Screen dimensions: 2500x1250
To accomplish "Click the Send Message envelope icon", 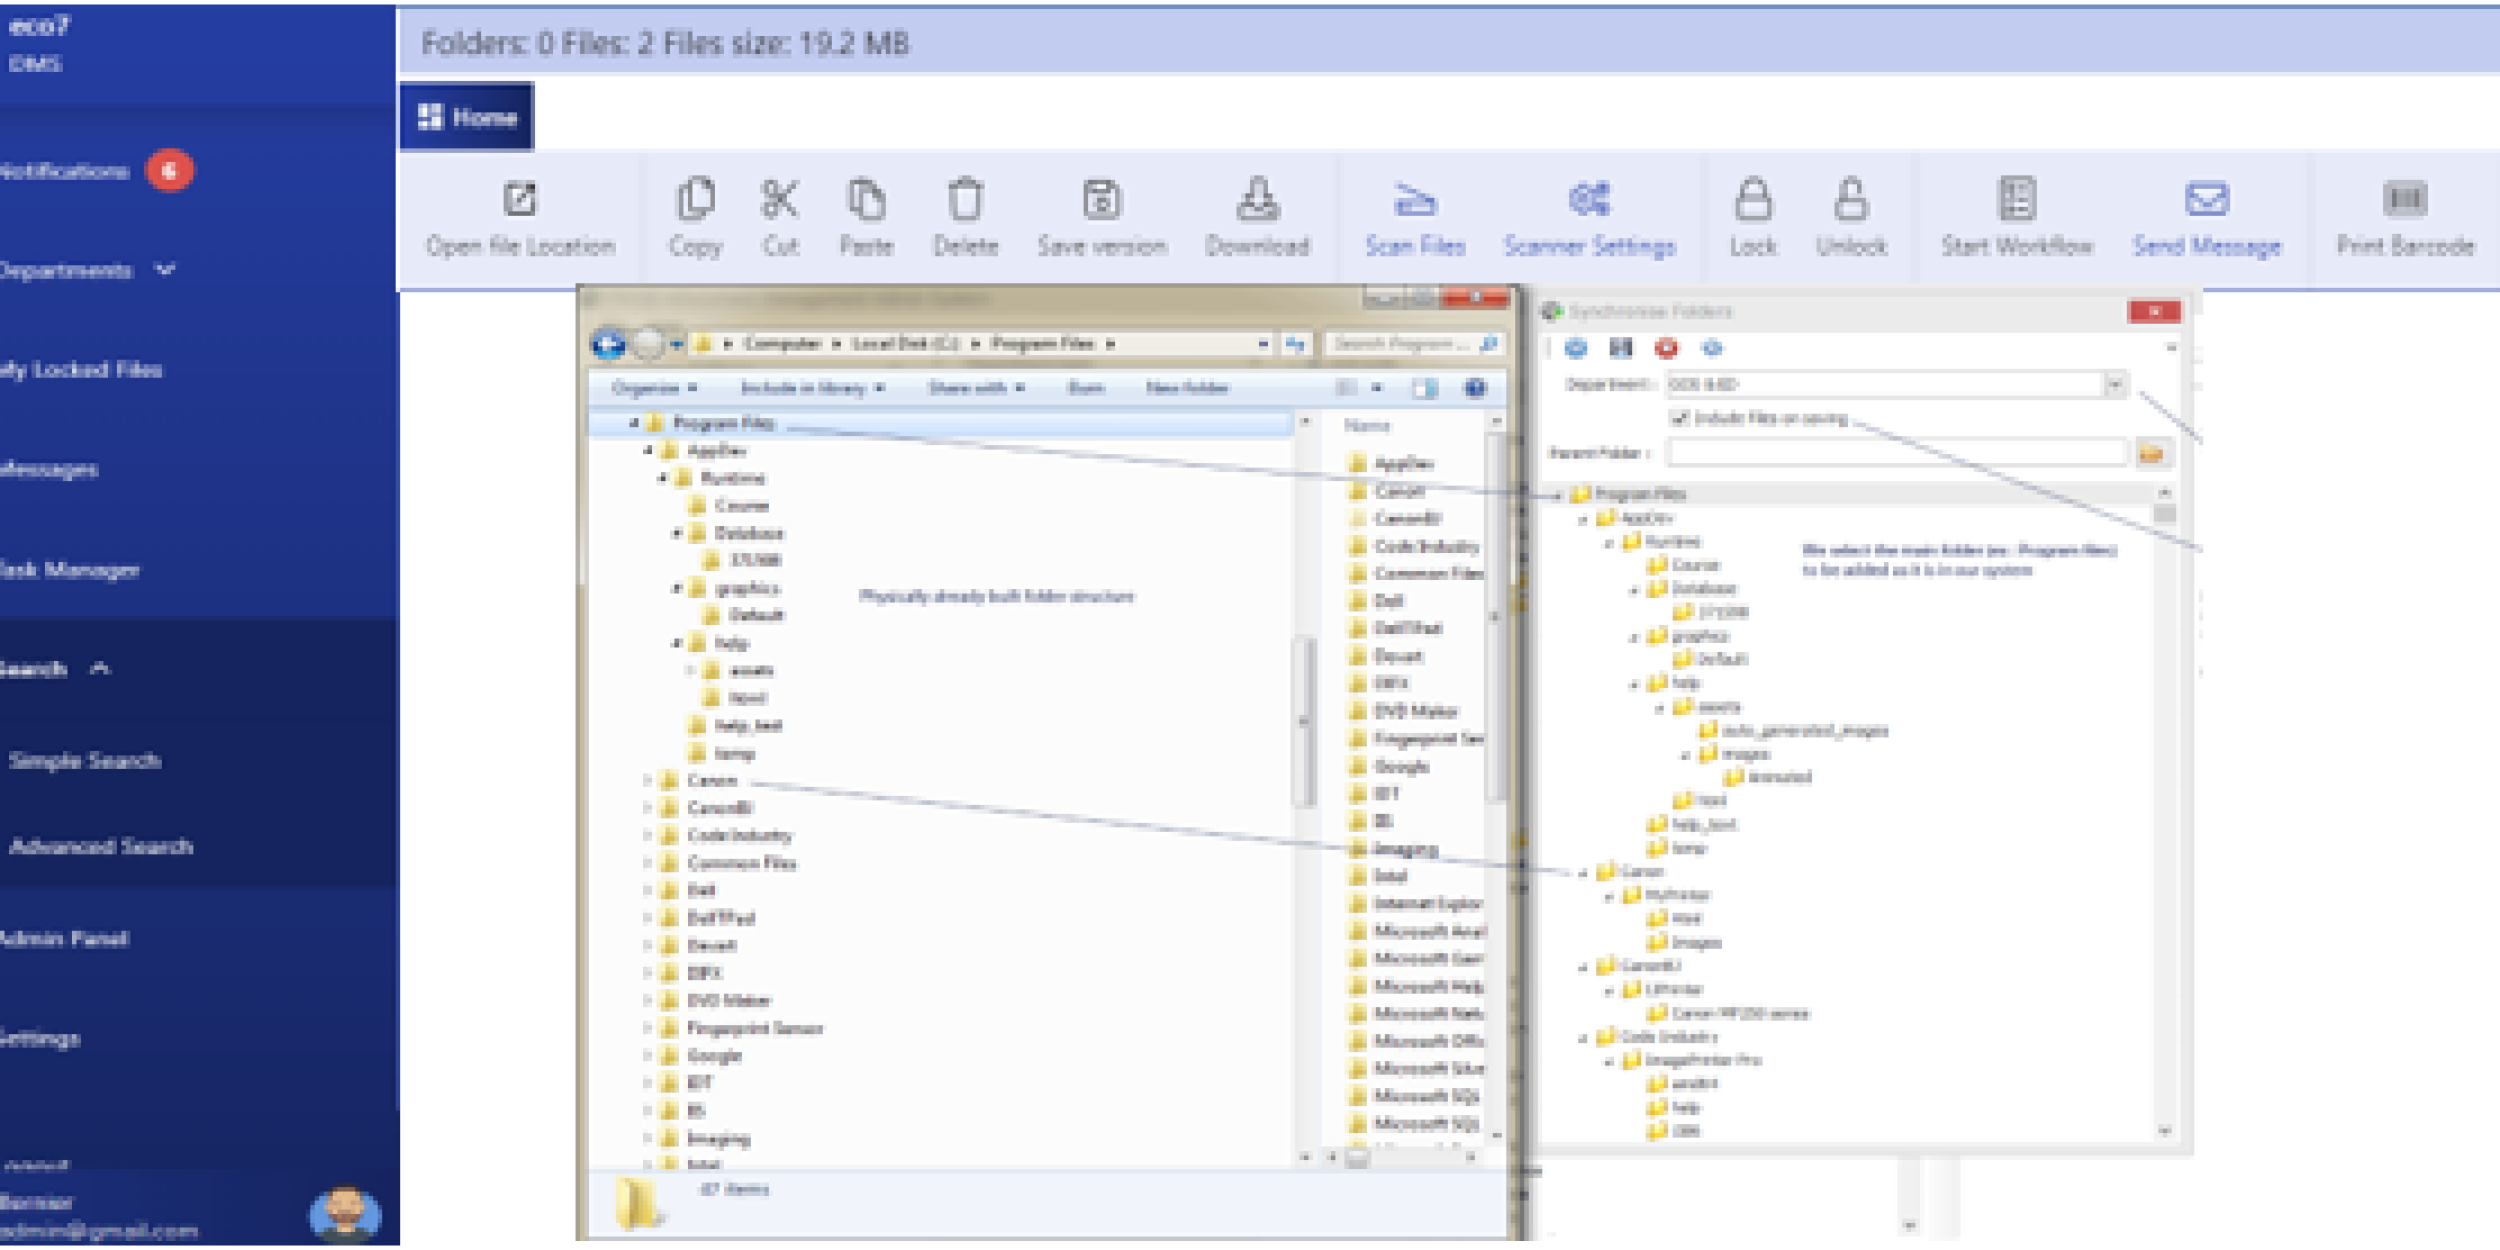I will click(x=2207, y=199).
